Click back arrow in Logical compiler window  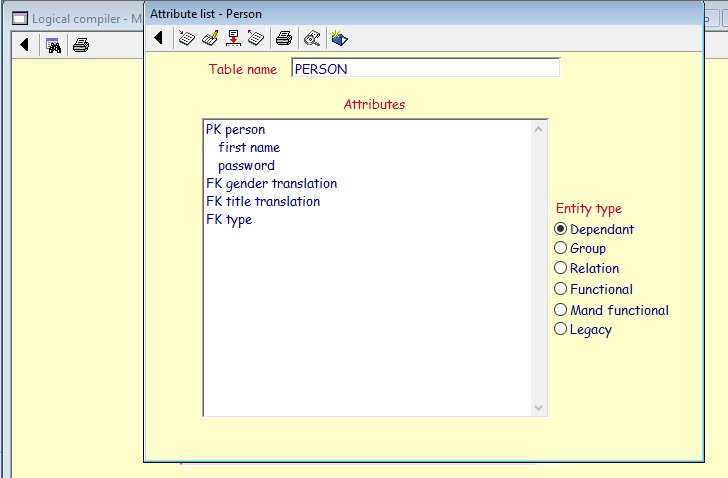[x=24, y=45]
